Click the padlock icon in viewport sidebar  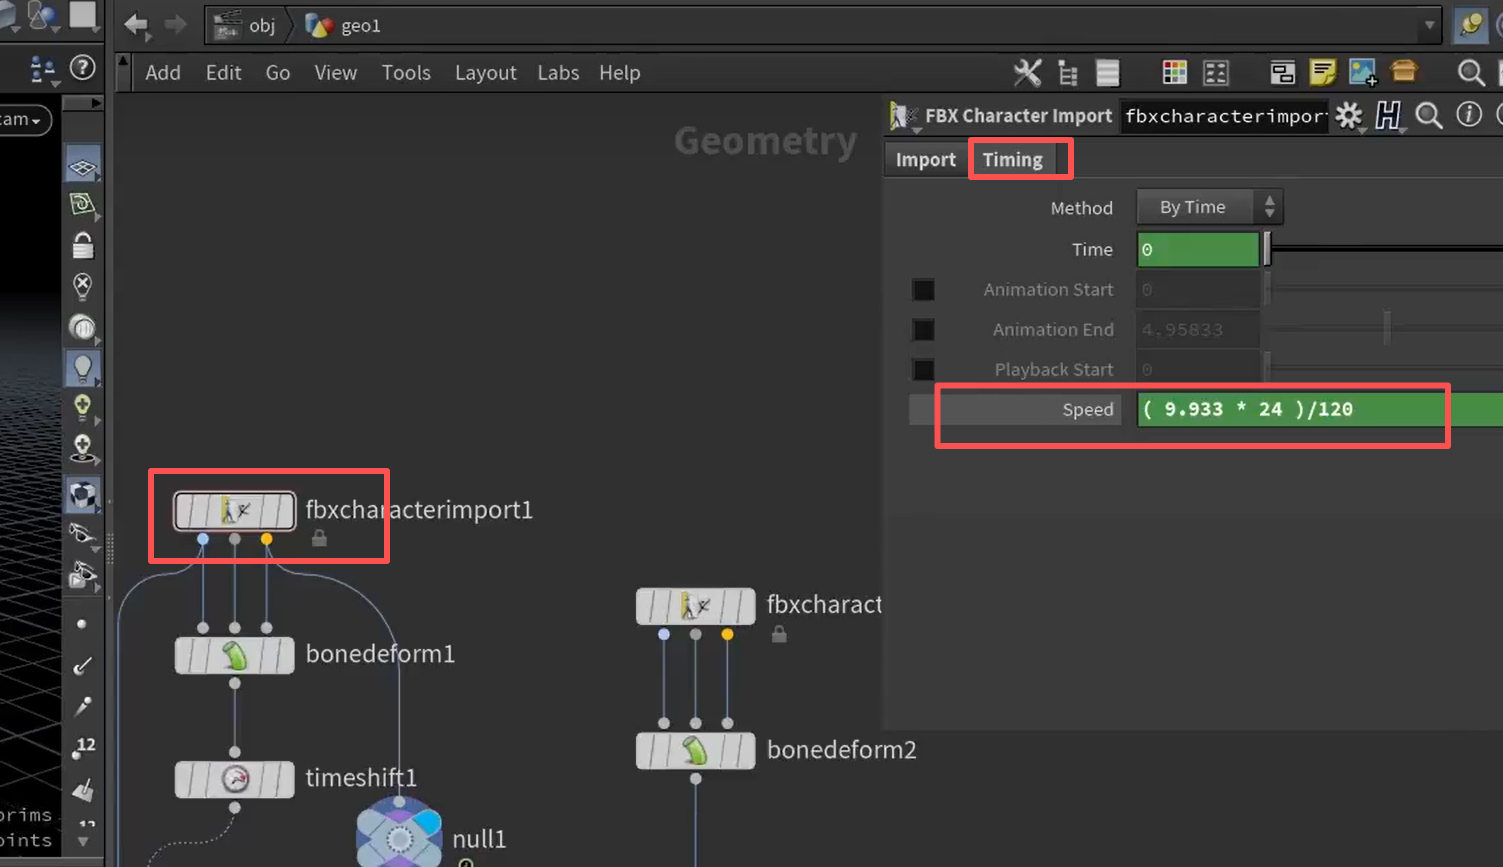click(83, 244)
